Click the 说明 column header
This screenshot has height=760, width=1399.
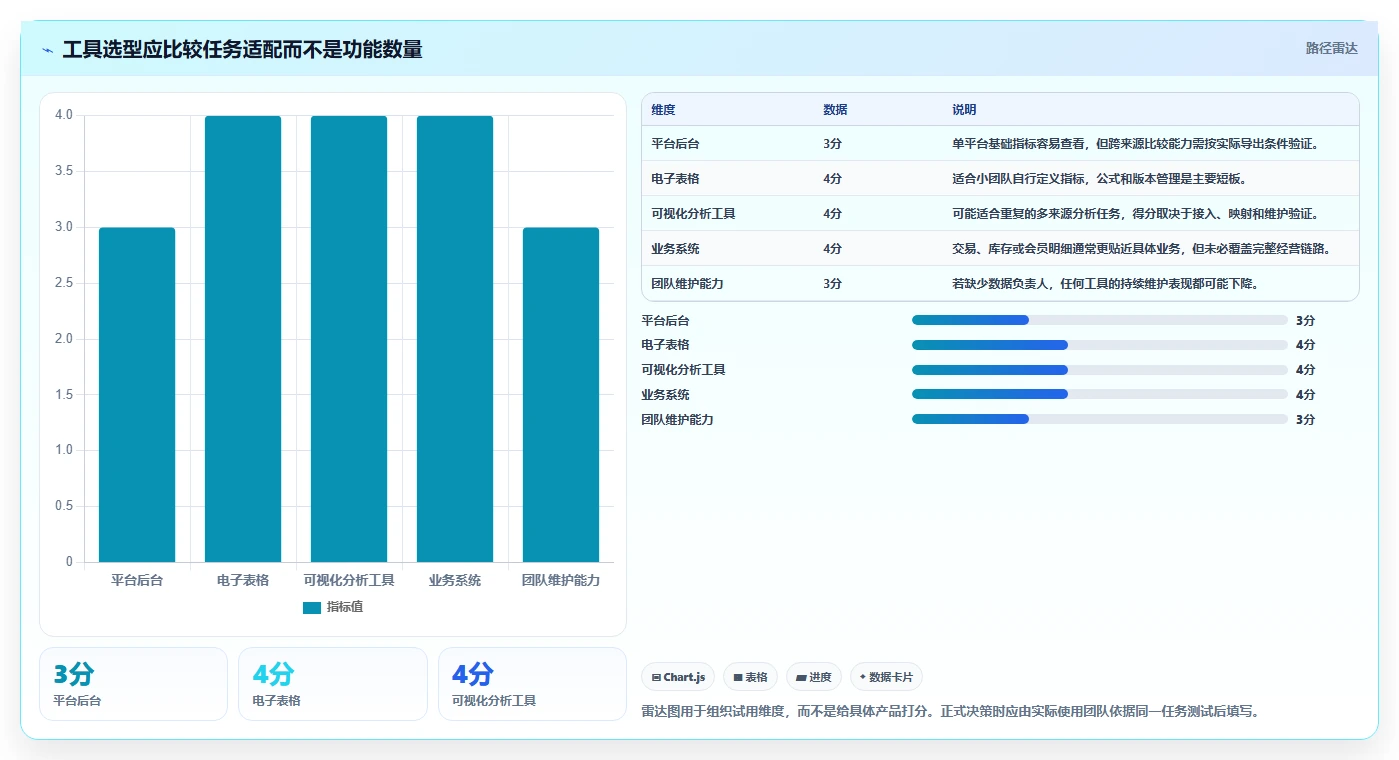[x=964, y=110]
